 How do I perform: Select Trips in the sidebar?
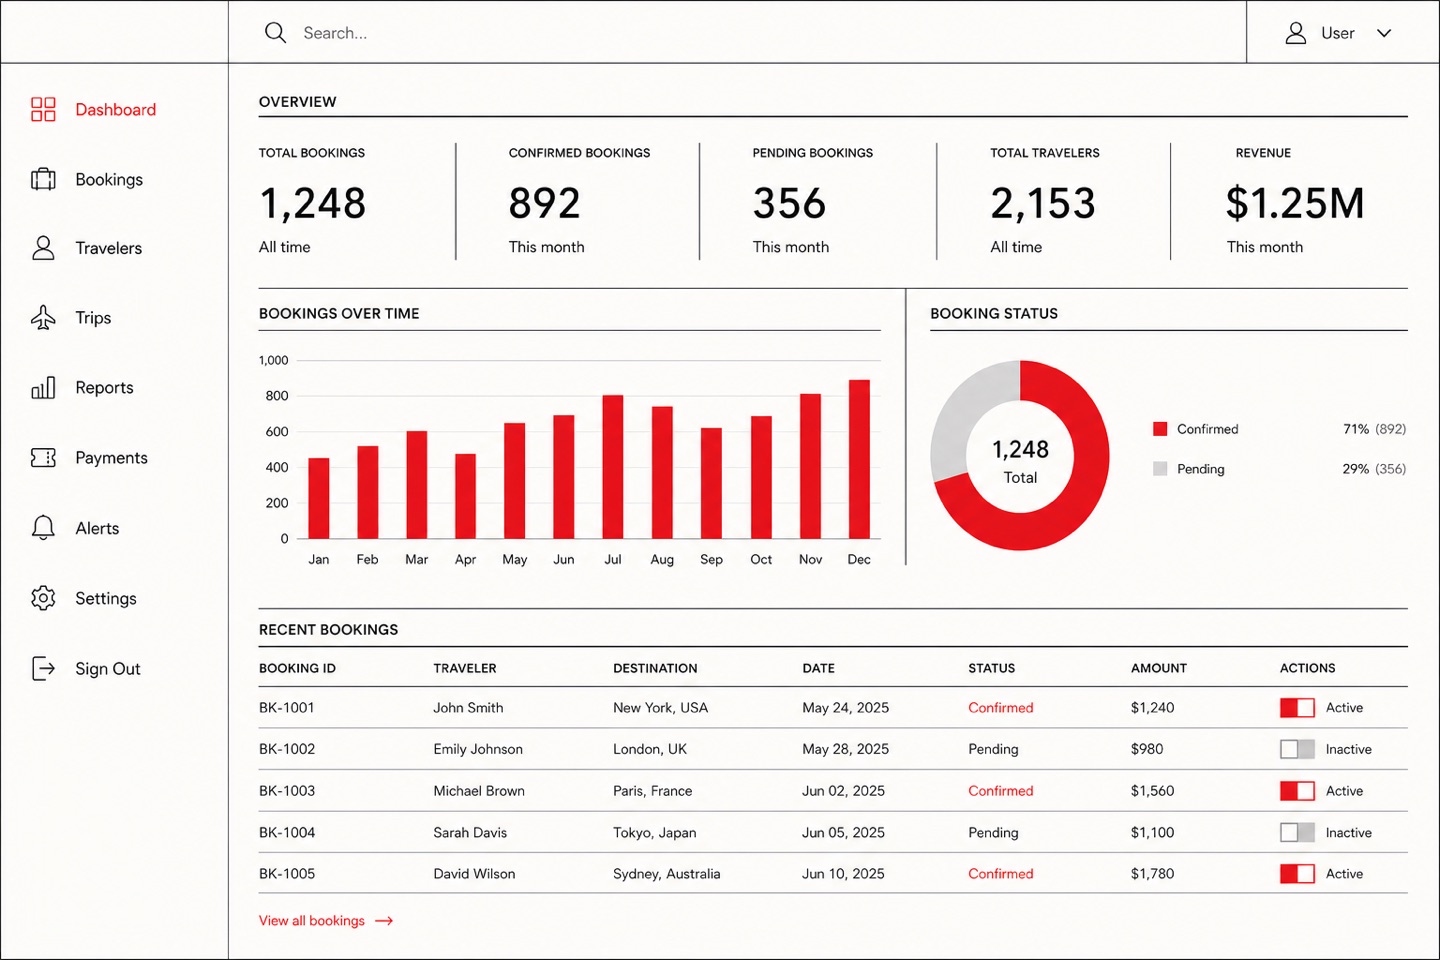coord(71,317)
